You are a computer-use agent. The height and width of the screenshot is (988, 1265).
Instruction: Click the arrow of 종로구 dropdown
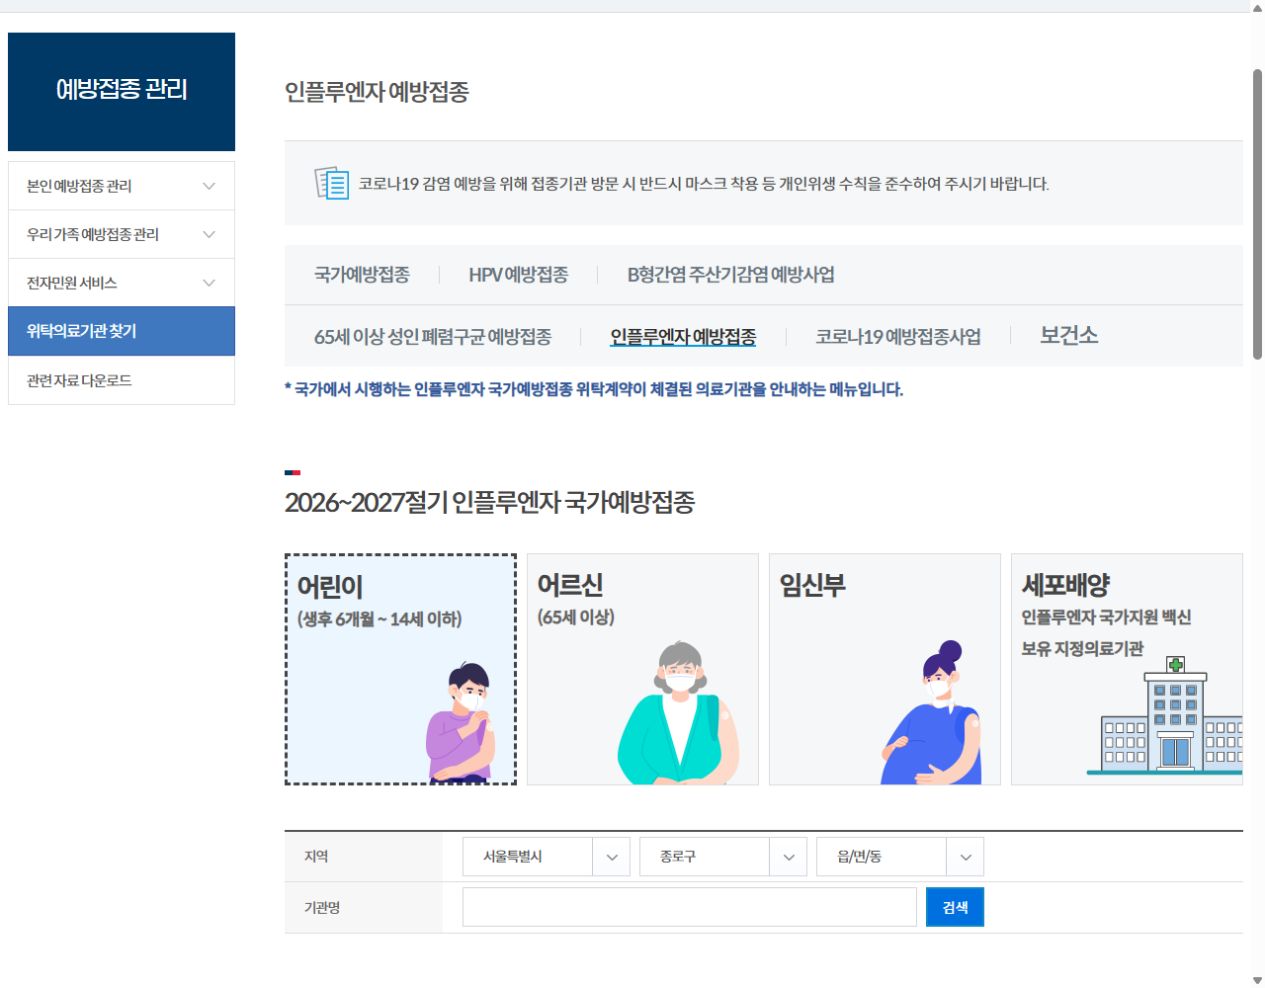(789, 857)
